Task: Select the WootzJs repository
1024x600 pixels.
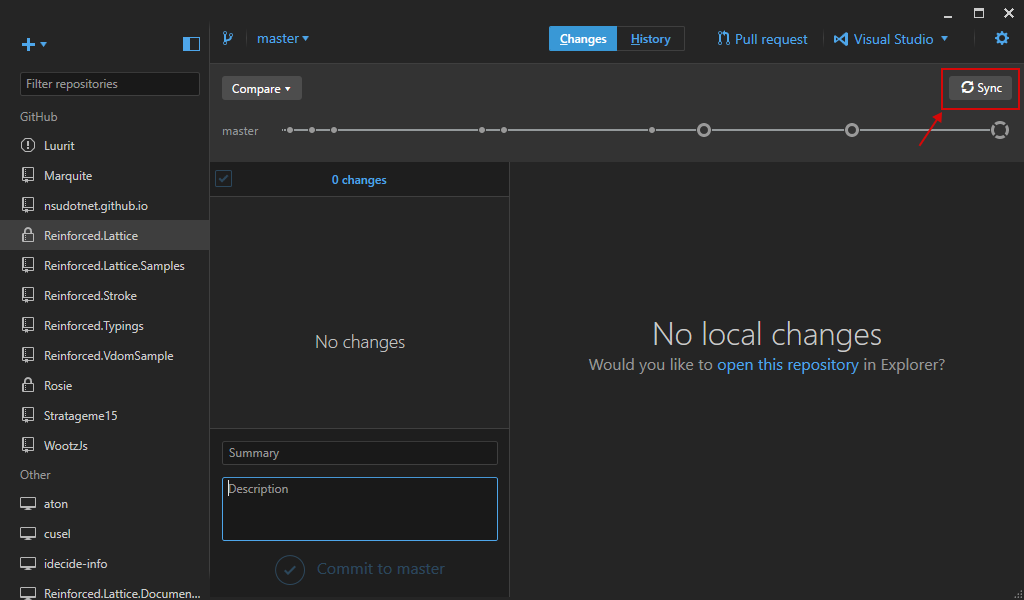Action: (104, 446)
